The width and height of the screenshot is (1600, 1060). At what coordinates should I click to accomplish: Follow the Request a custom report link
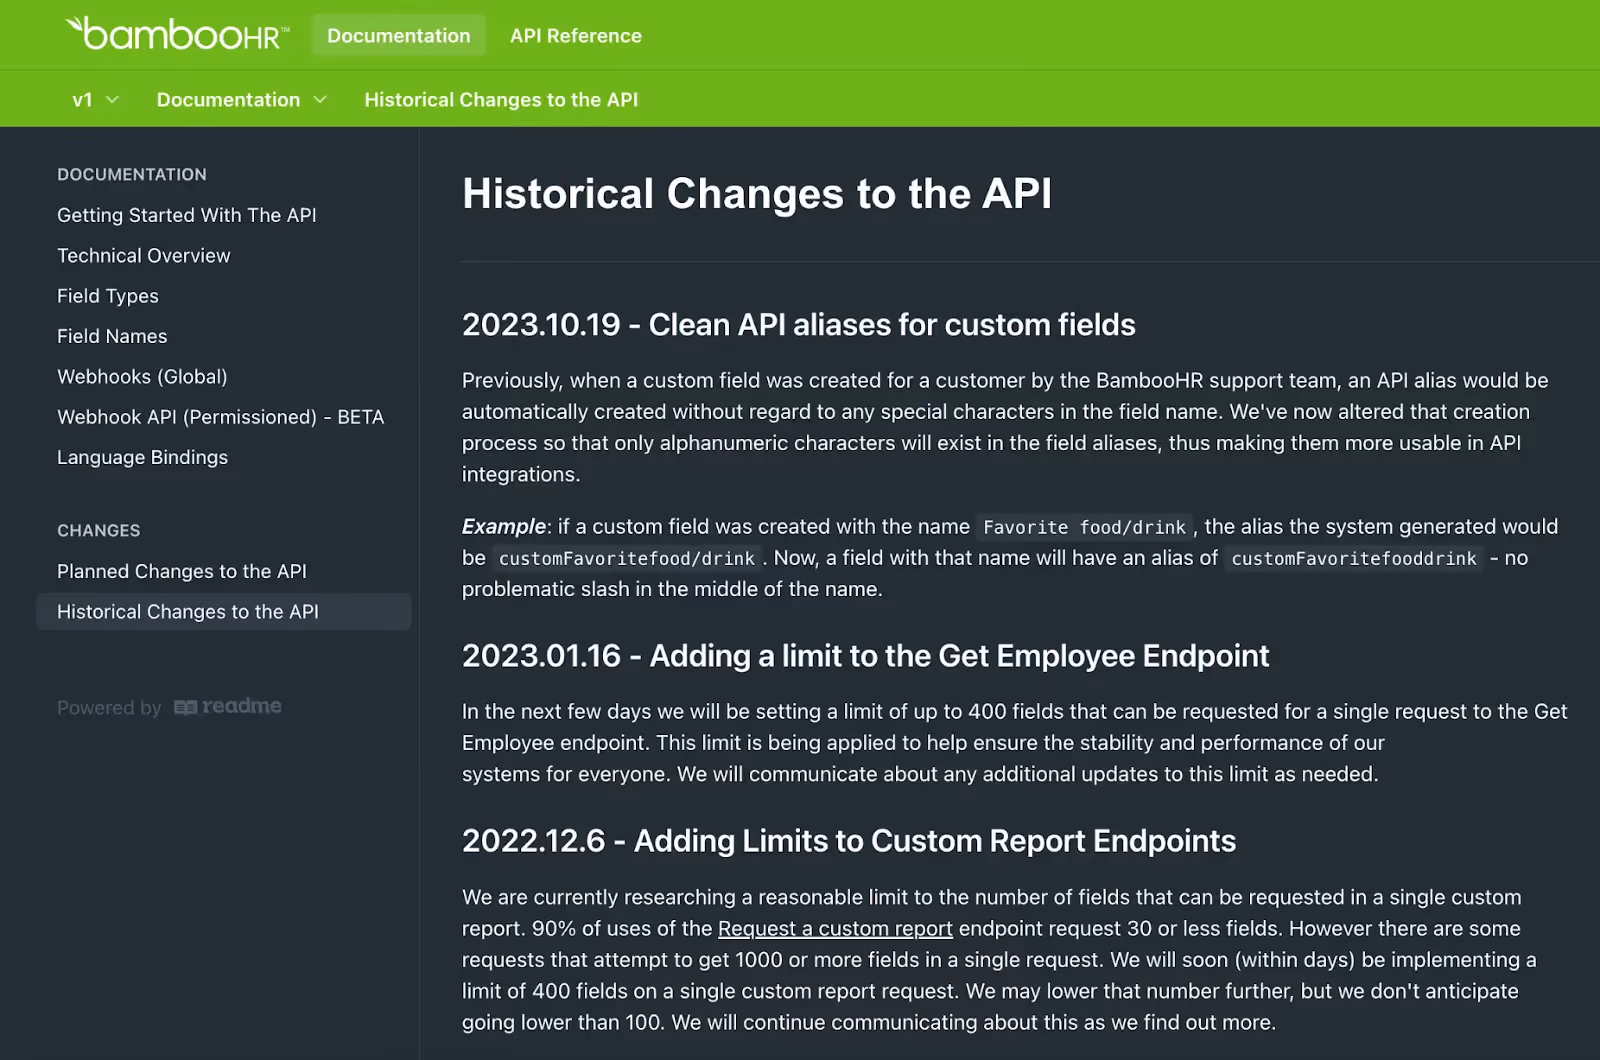[835, 928]
